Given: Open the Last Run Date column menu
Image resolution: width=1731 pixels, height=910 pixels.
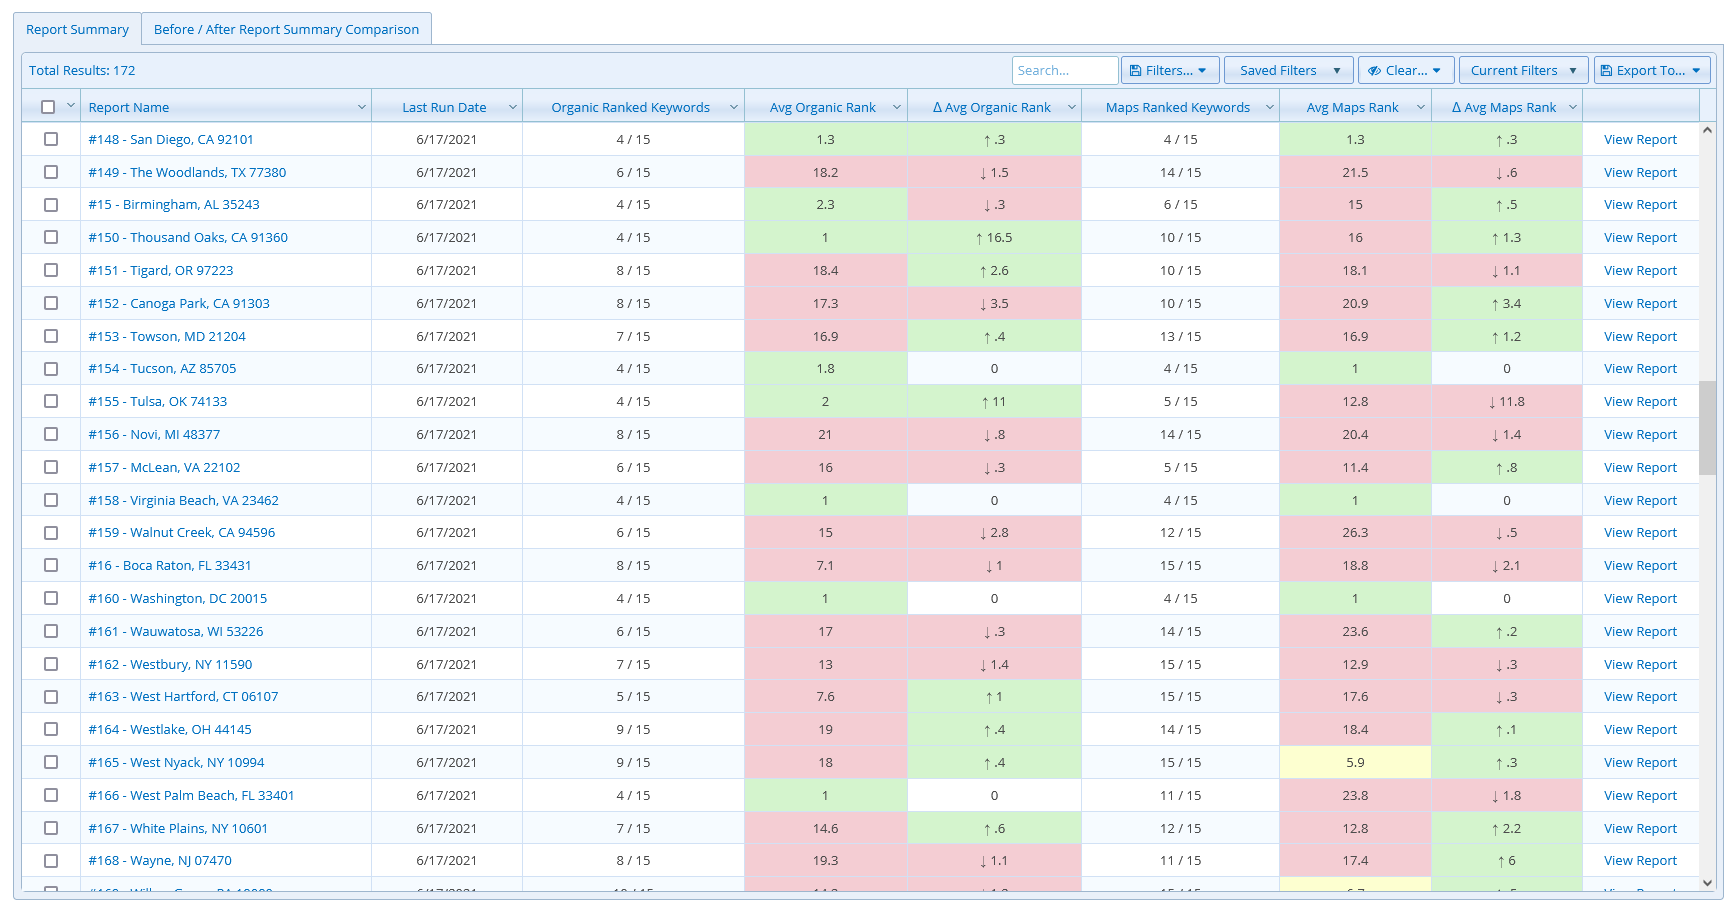Looking at the screenshot, I should click(512, 107).
